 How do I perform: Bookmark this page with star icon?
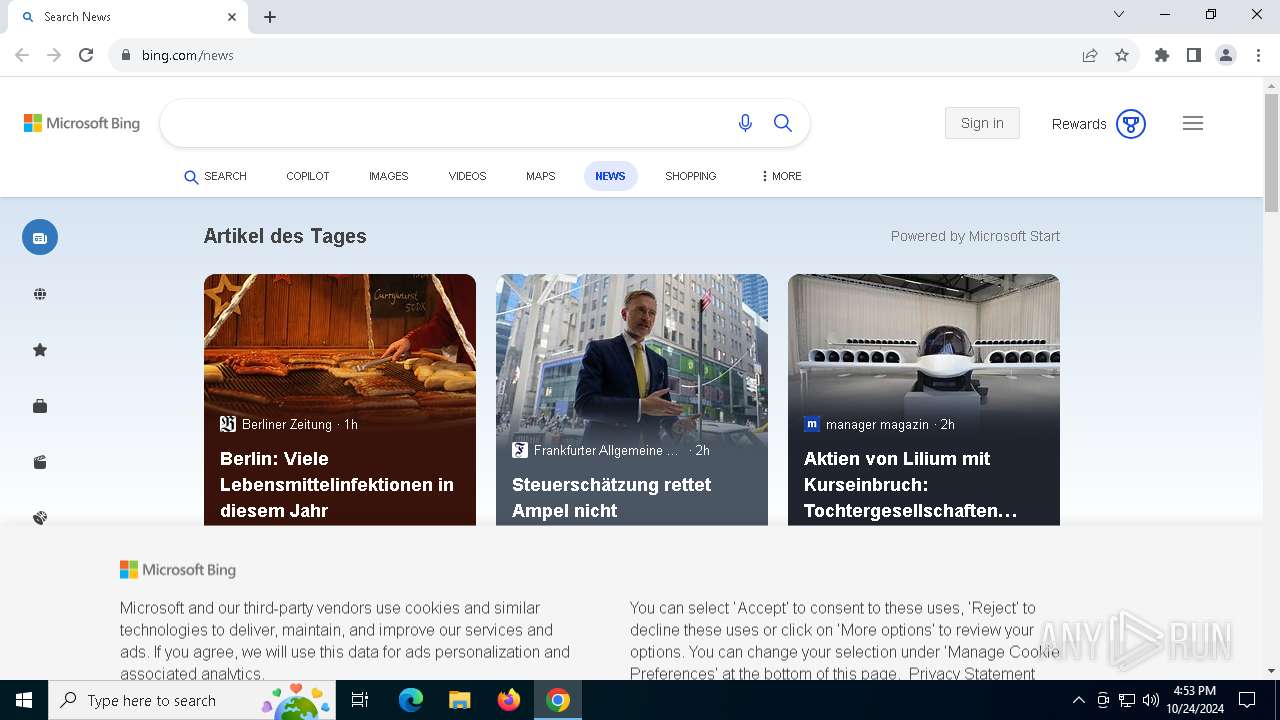1122,55
